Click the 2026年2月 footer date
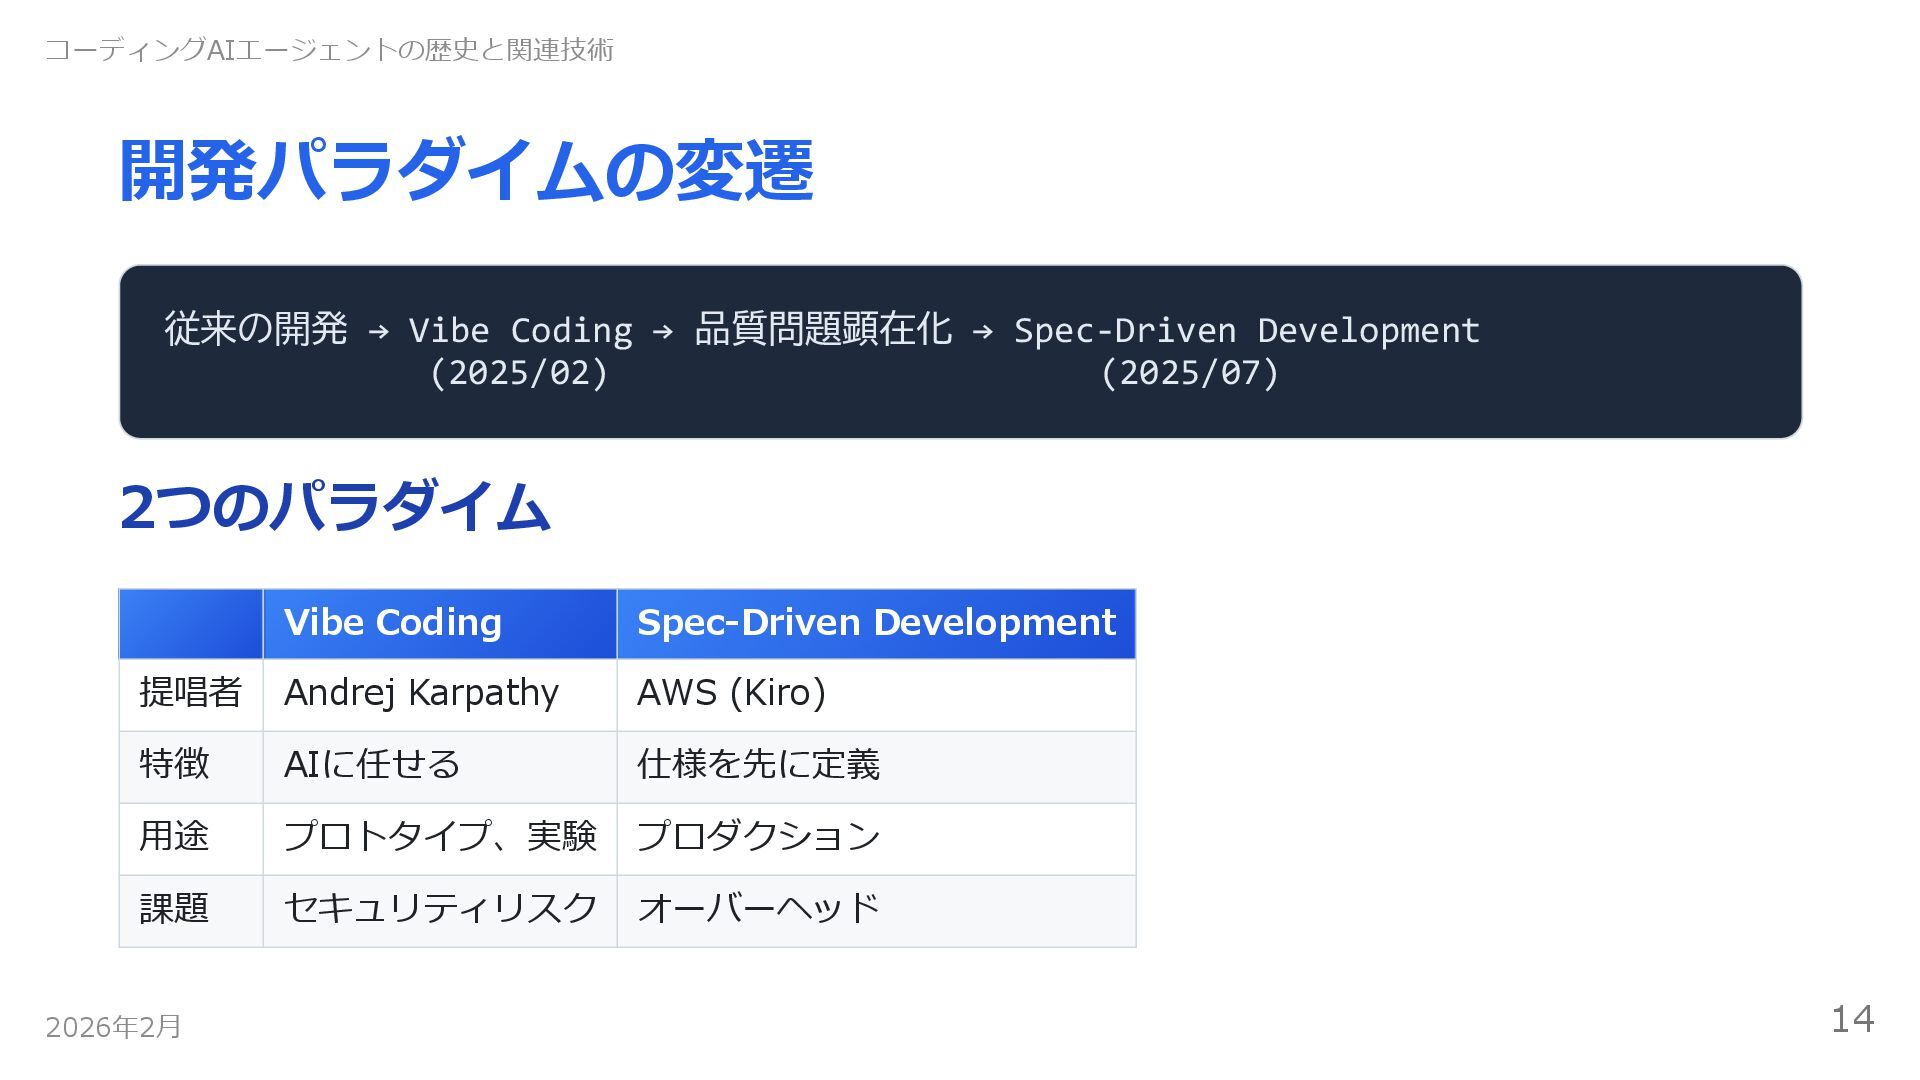 coord(113,1027)
